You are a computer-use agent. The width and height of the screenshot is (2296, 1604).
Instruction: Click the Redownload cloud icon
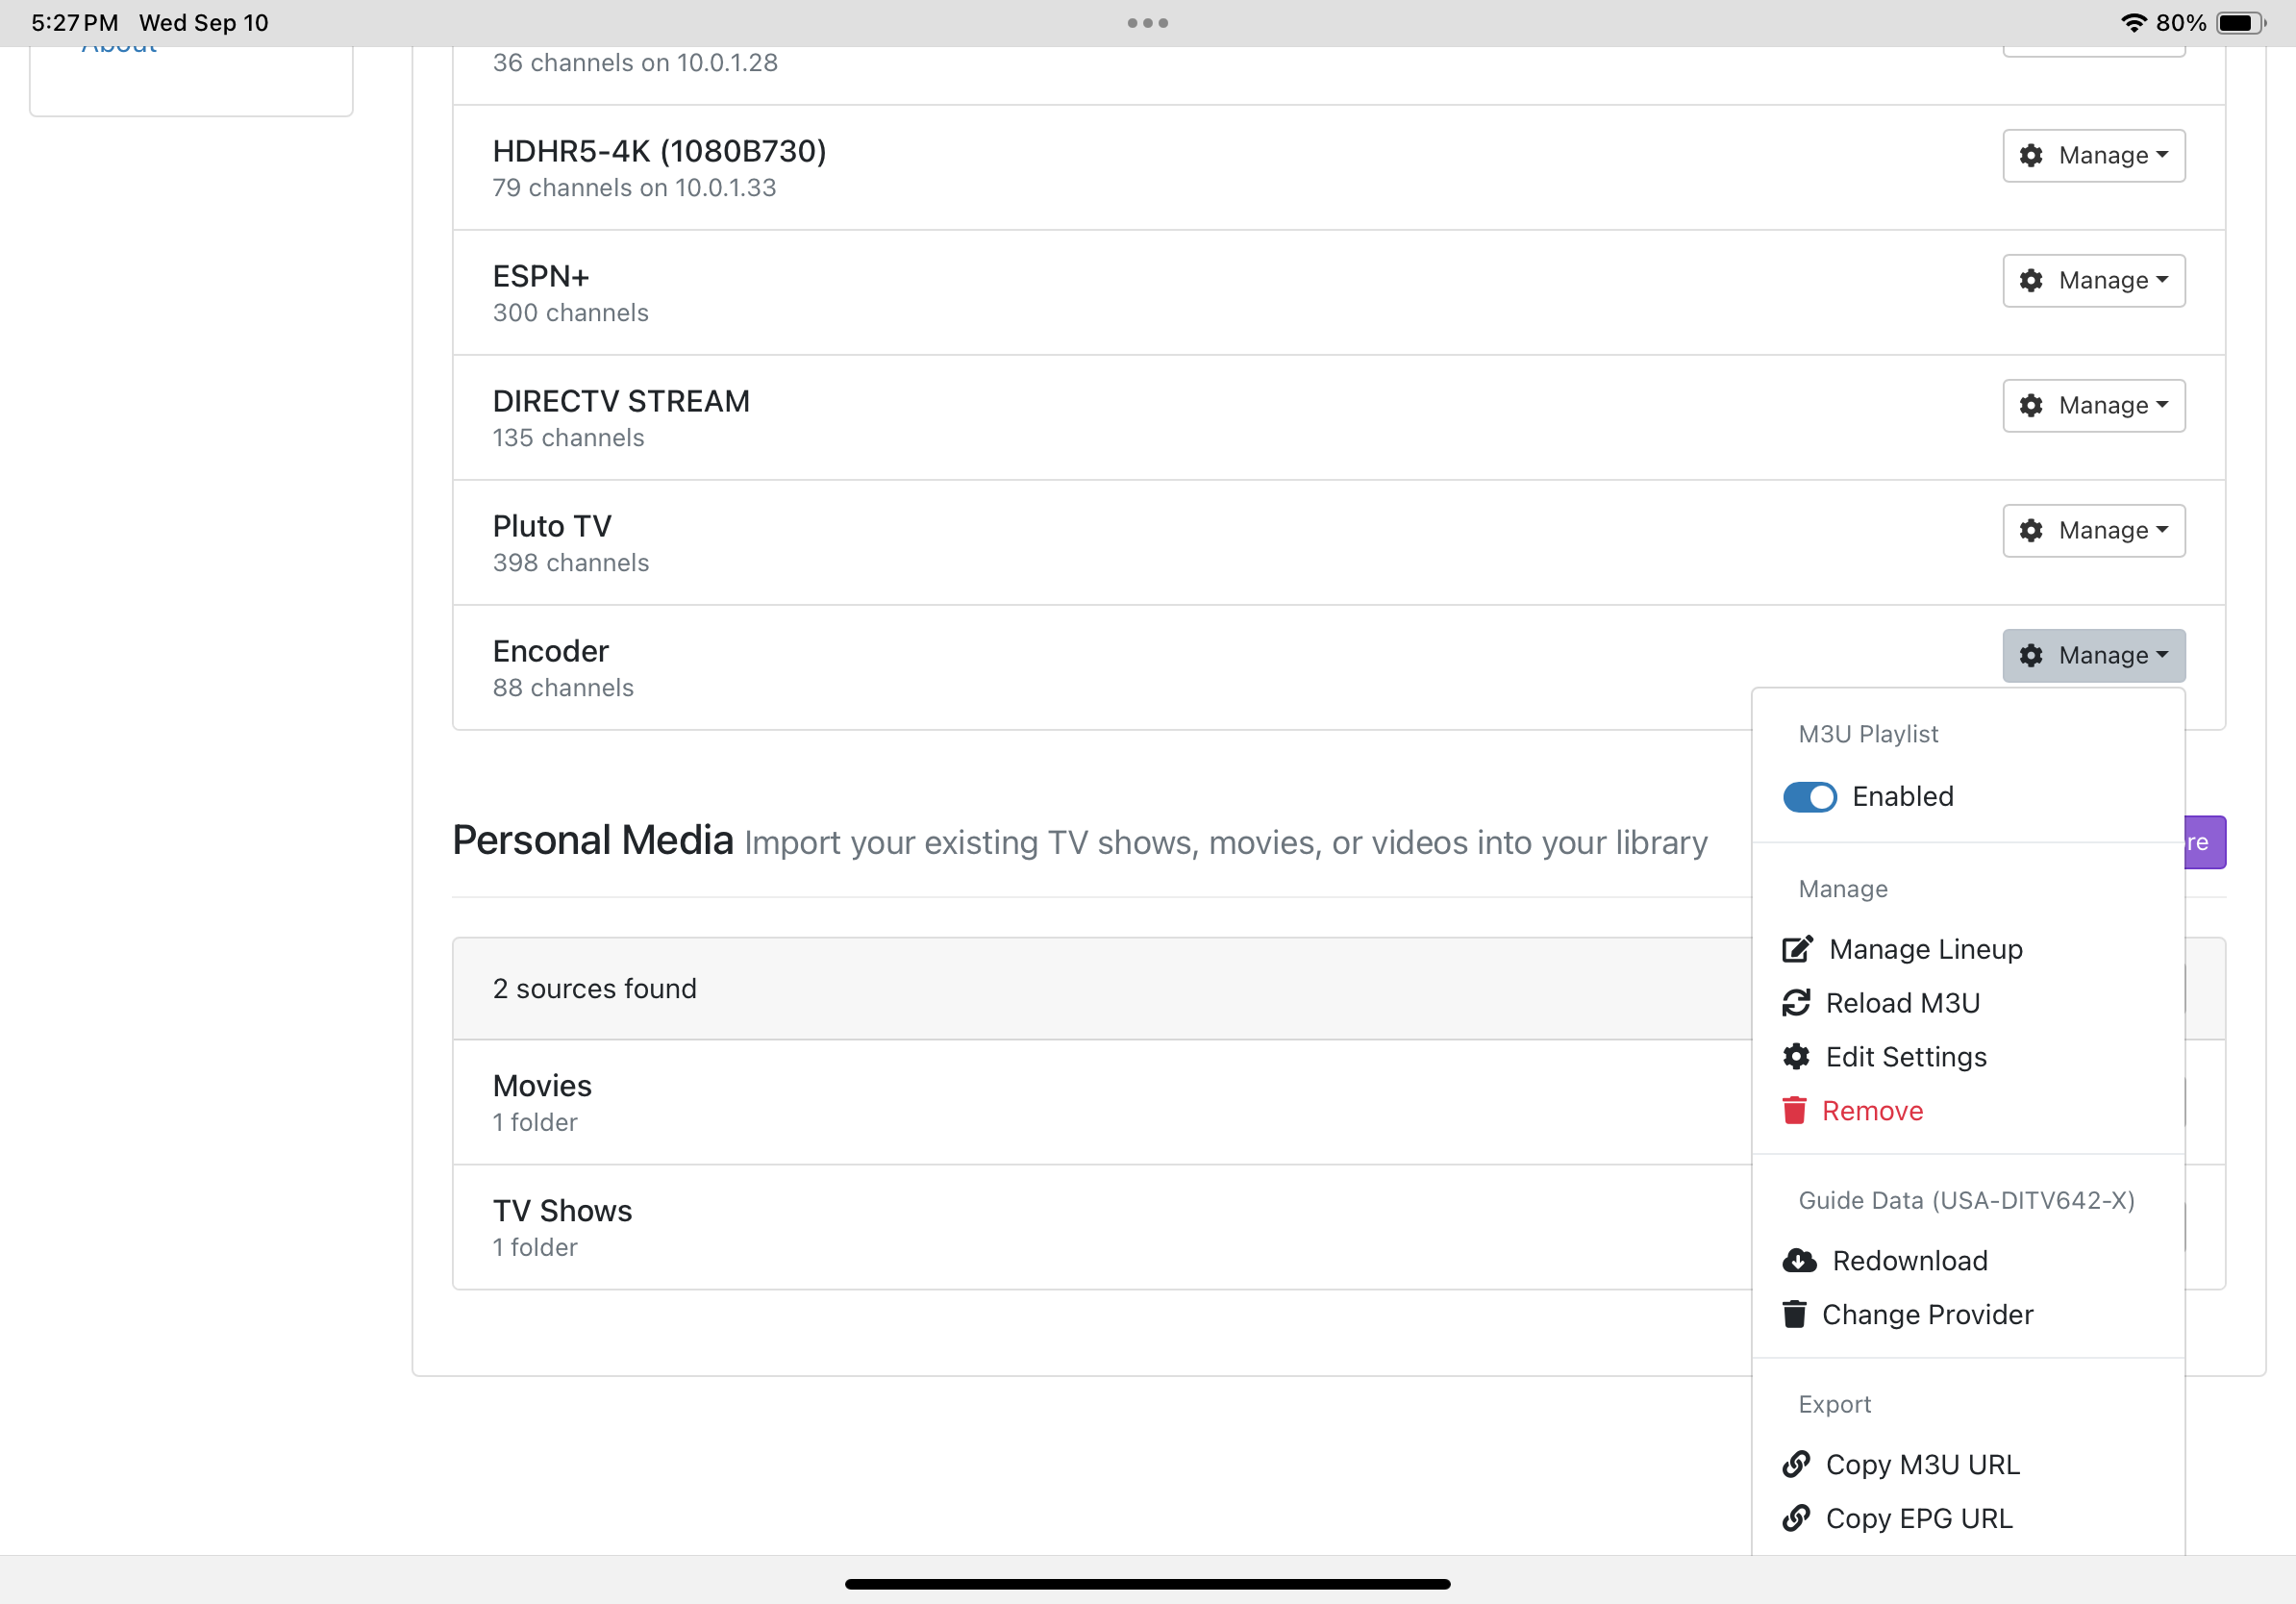click(1799, 1261)
